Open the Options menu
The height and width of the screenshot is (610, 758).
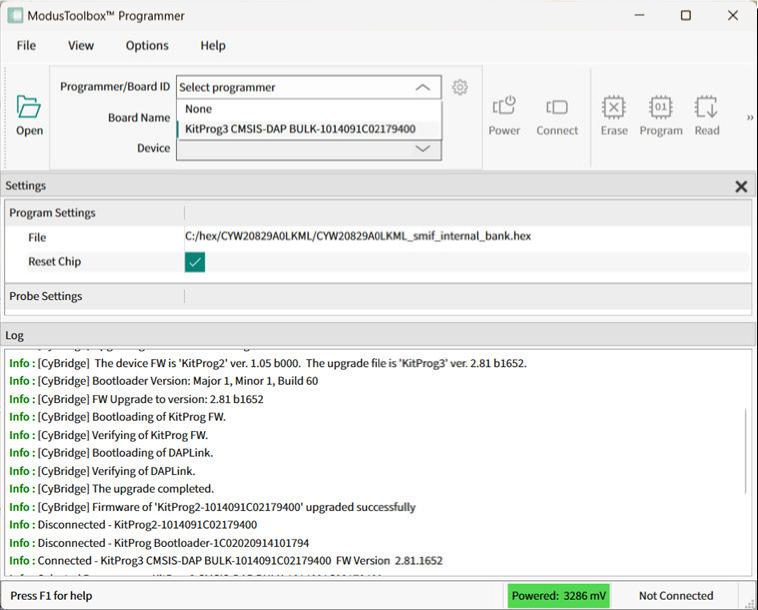pos(147,45)
